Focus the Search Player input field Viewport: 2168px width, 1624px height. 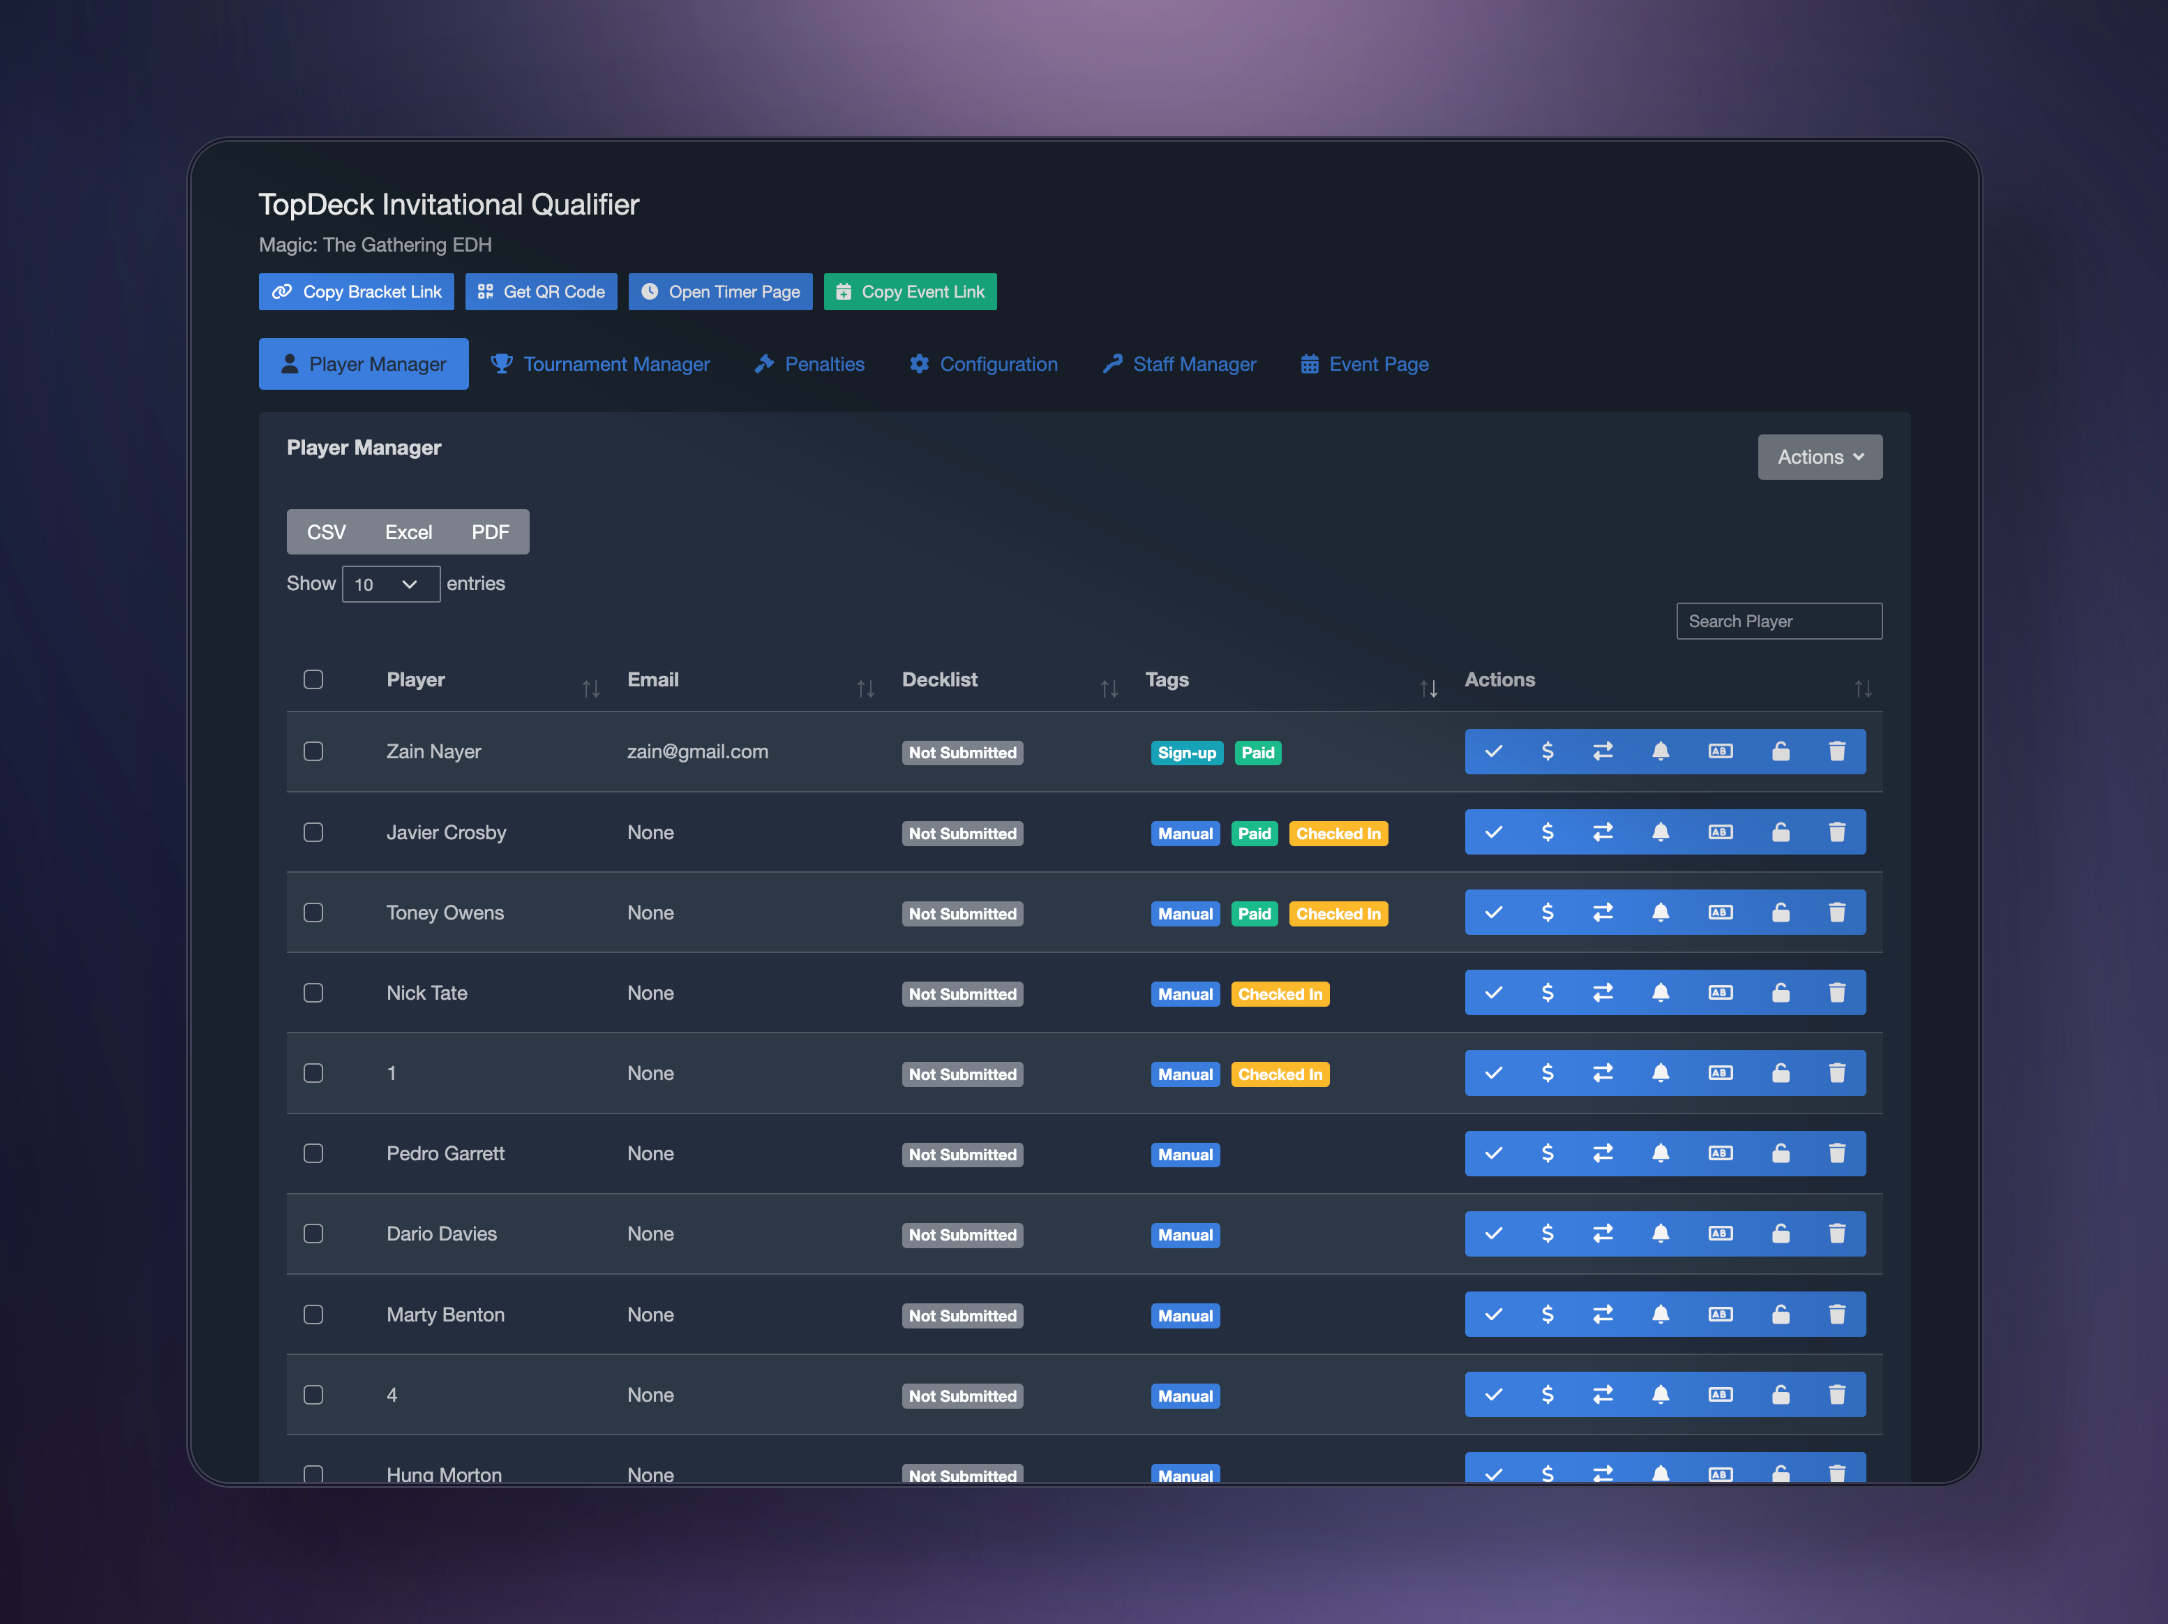point(1778,621)
